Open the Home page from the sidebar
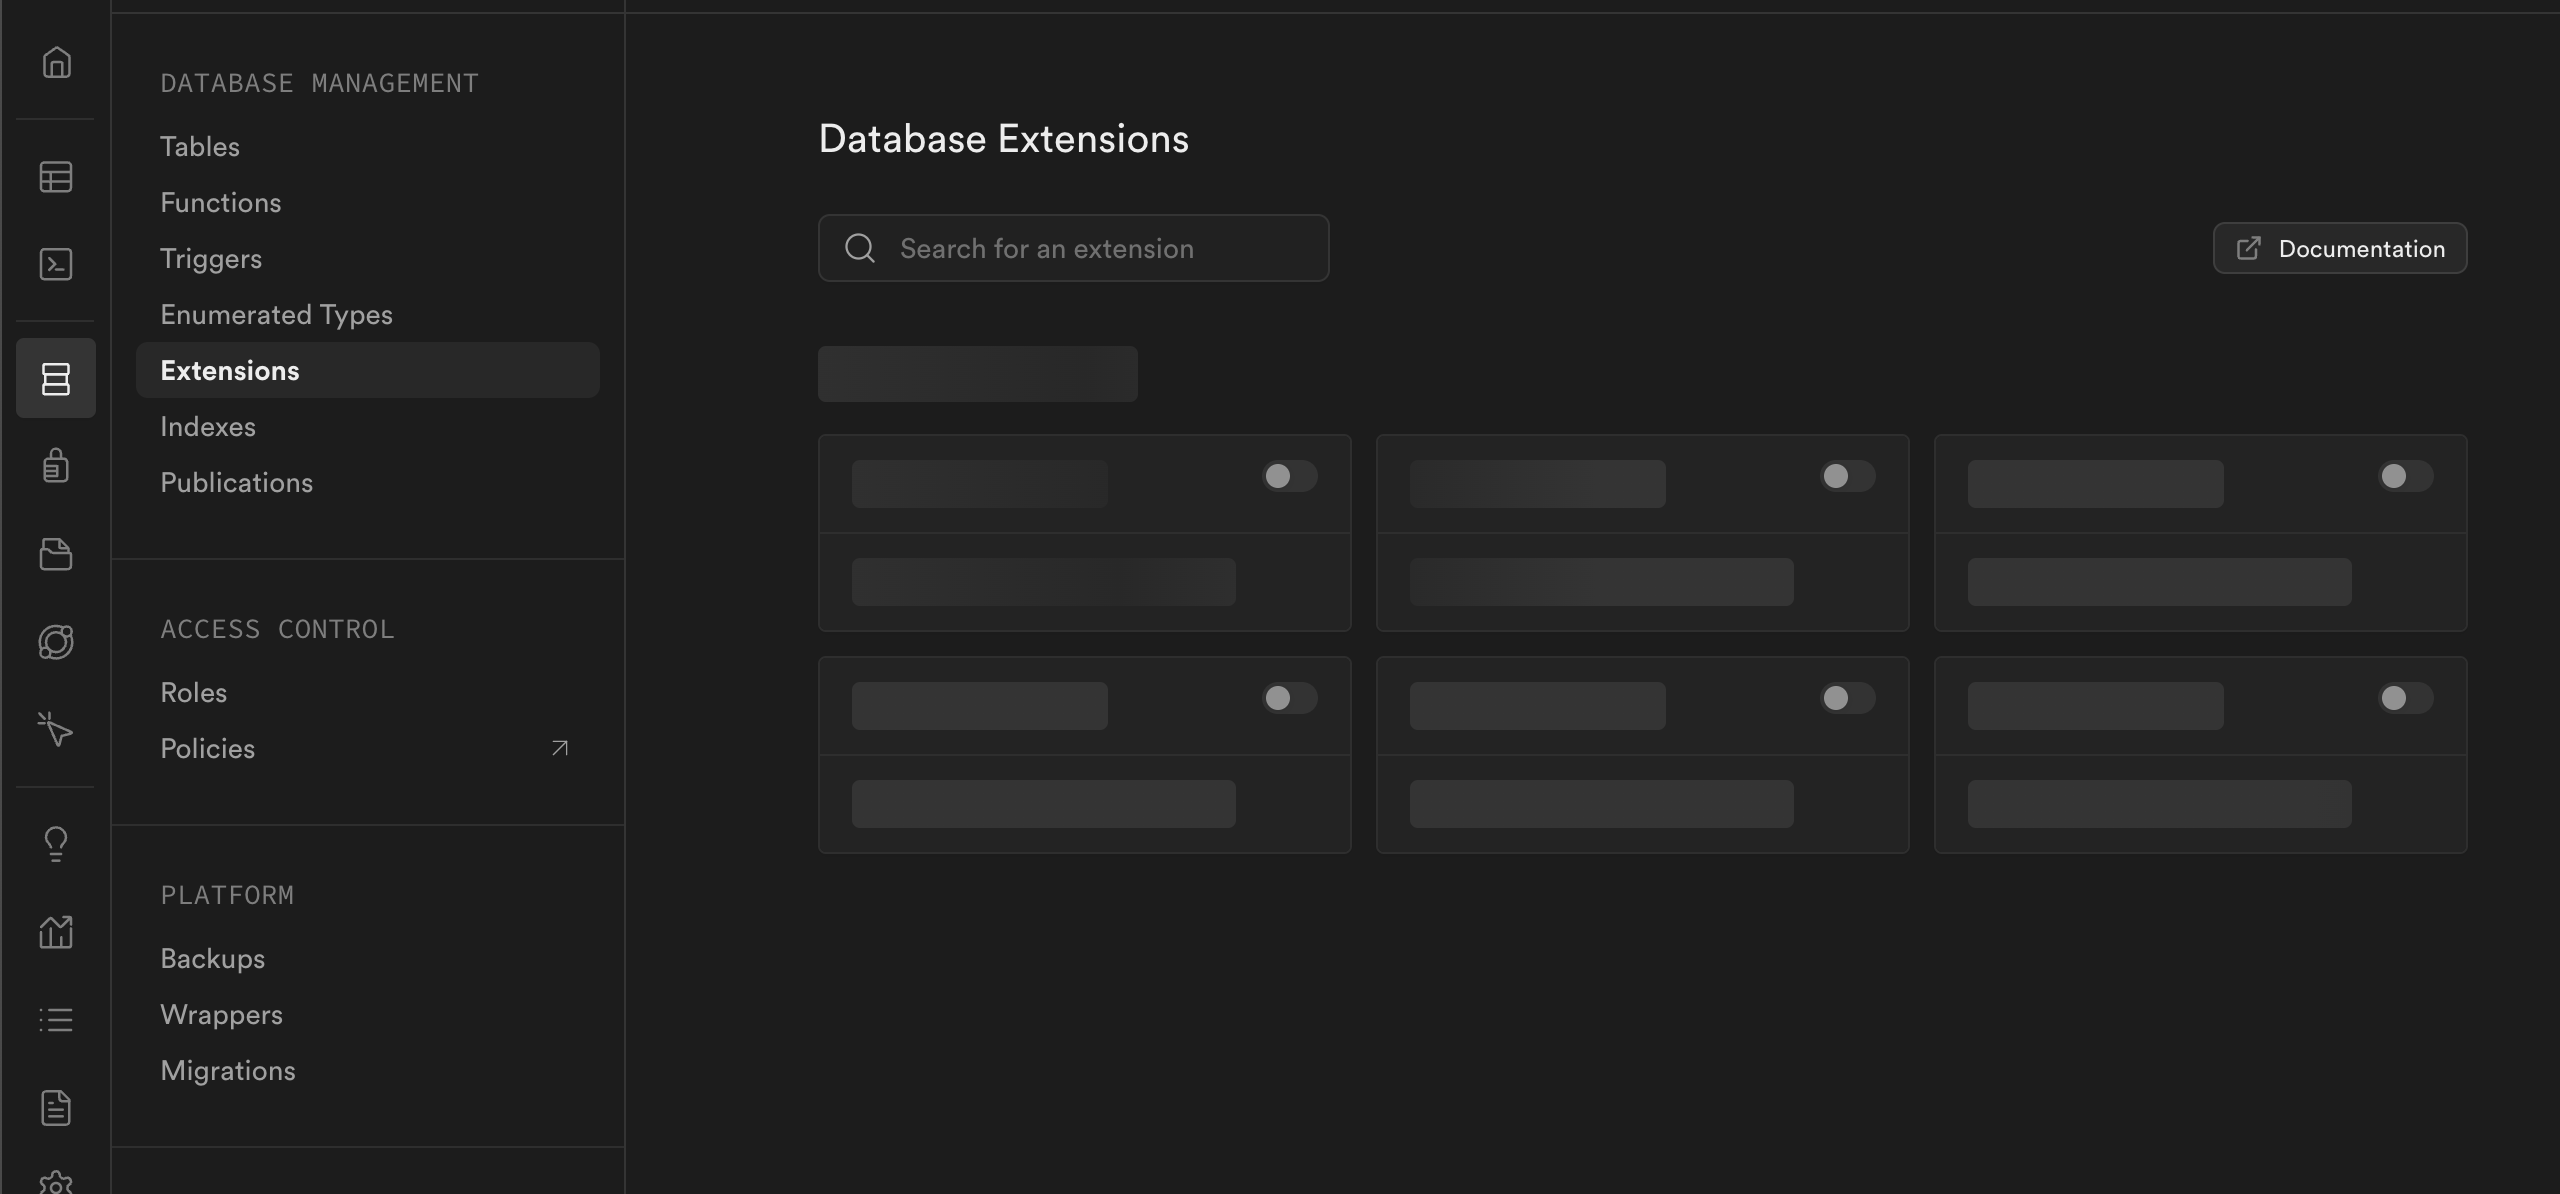2560x1194 pixels. [55, 62]
